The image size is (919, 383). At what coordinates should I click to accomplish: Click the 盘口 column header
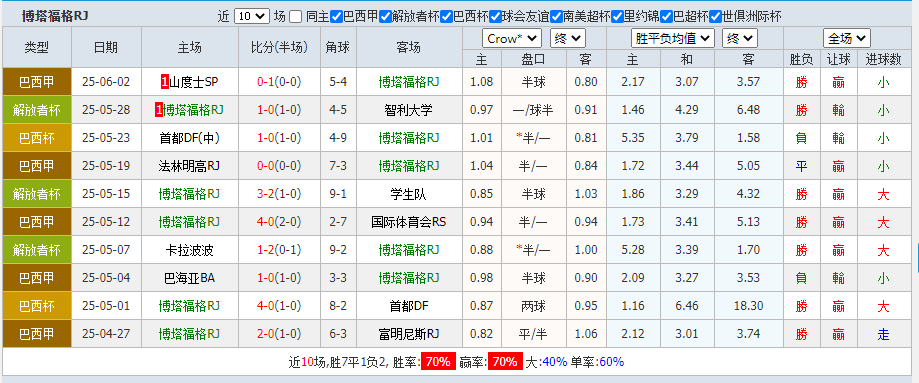tap(533, 59)
